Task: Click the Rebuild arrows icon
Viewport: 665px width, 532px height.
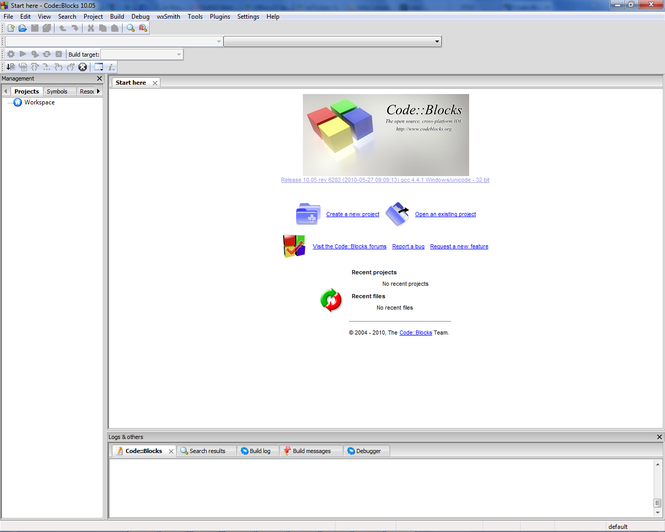Action: [47, 54]
